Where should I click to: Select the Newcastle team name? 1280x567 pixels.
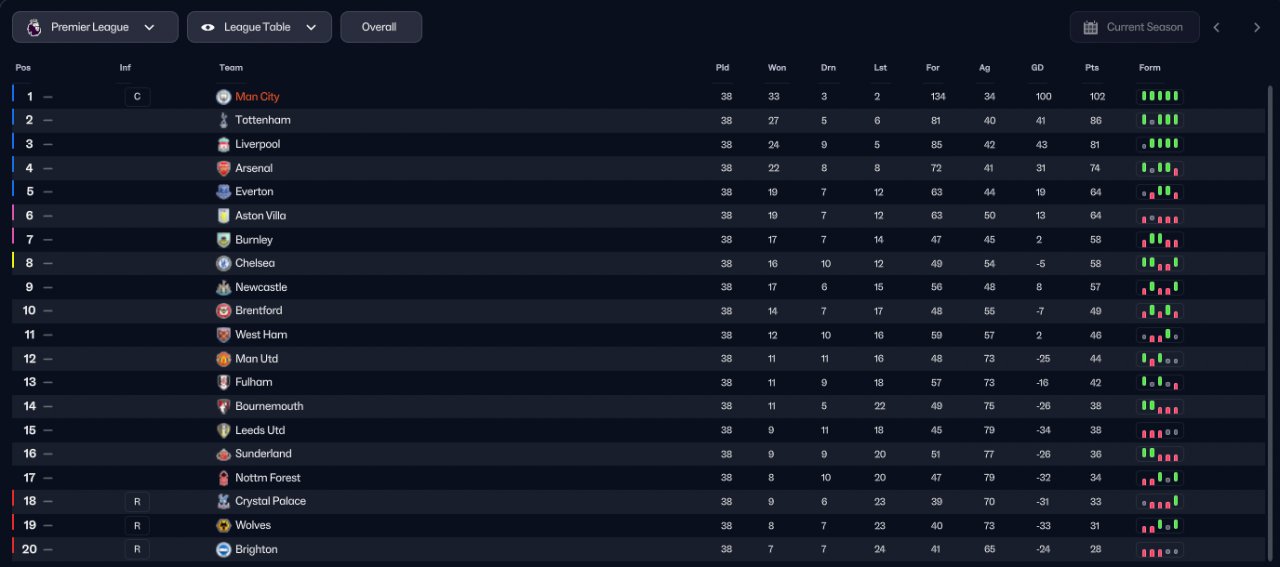click(261, 287)
